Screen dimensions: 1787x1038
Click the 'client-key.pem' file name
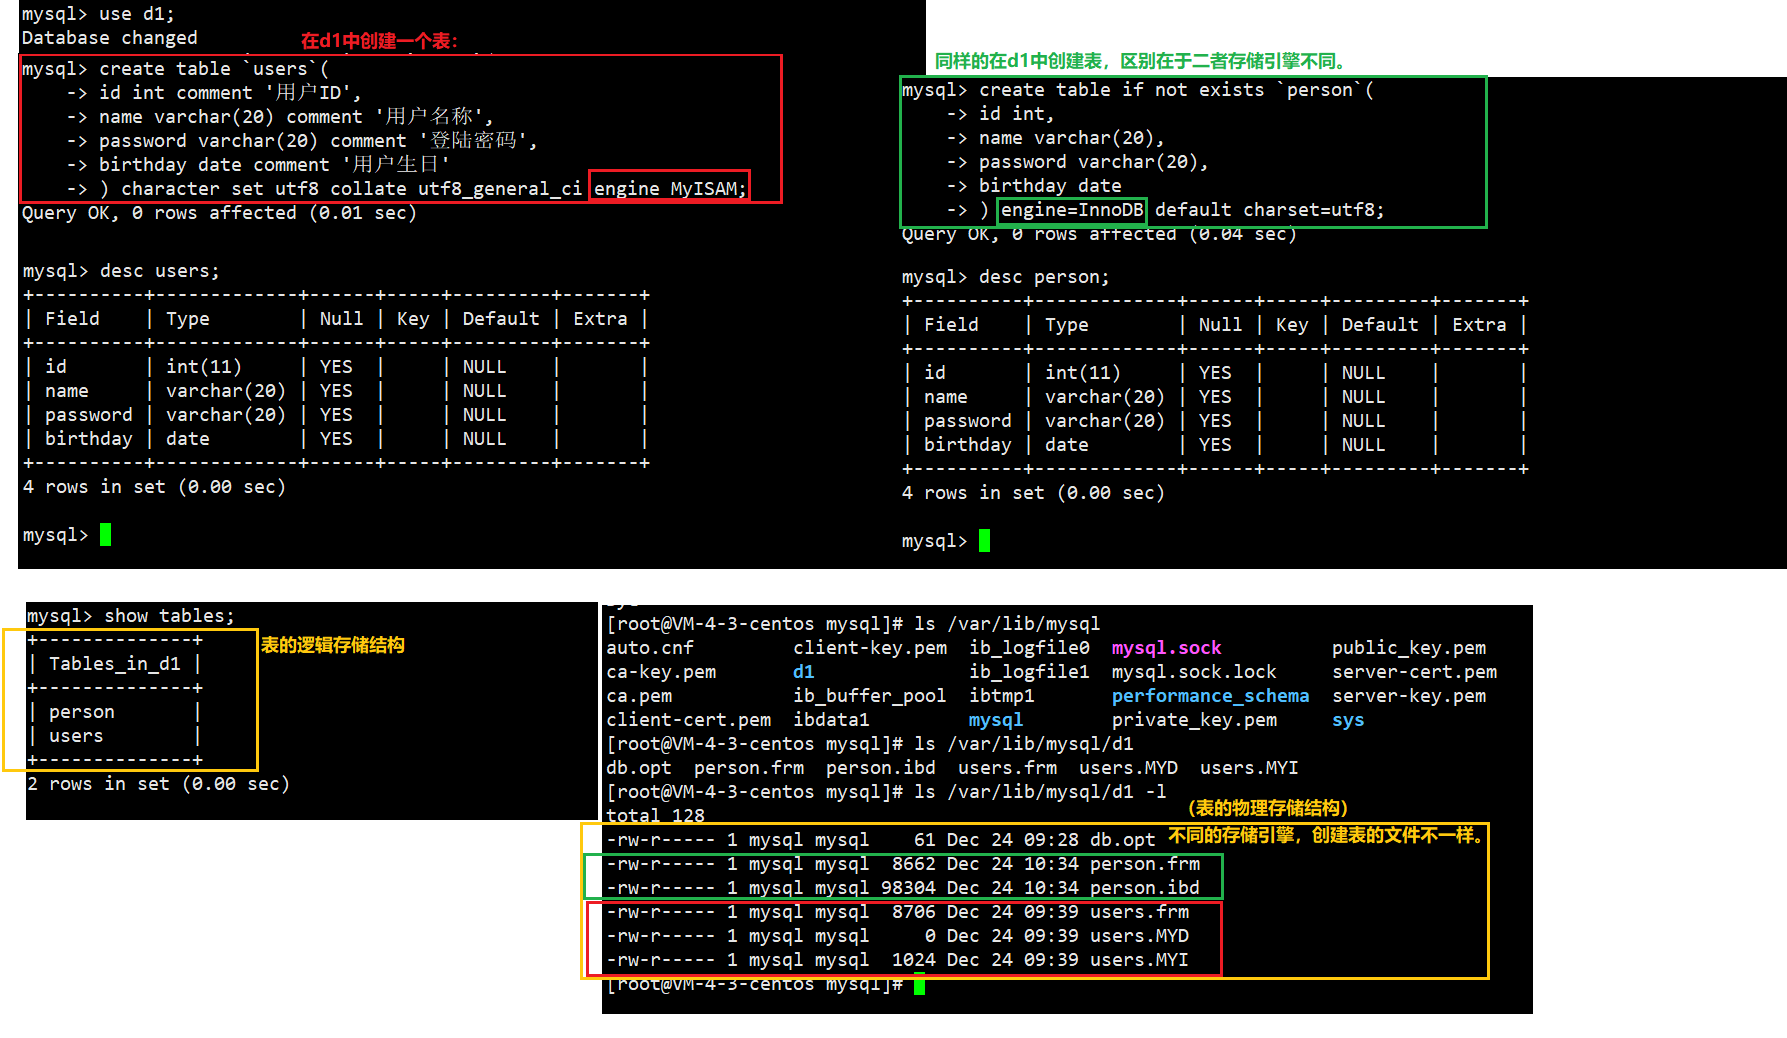point(870,648)
